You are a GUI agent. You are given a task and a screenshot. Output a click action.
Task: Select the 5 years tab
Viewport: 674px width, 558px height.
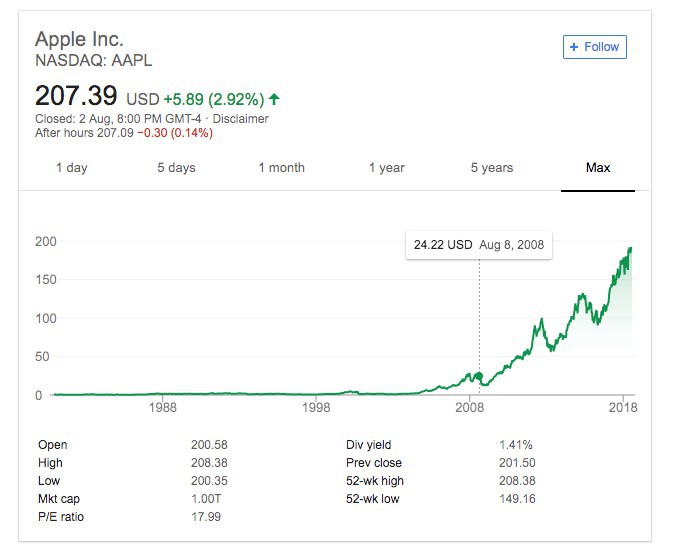click(x=491, y=168)
